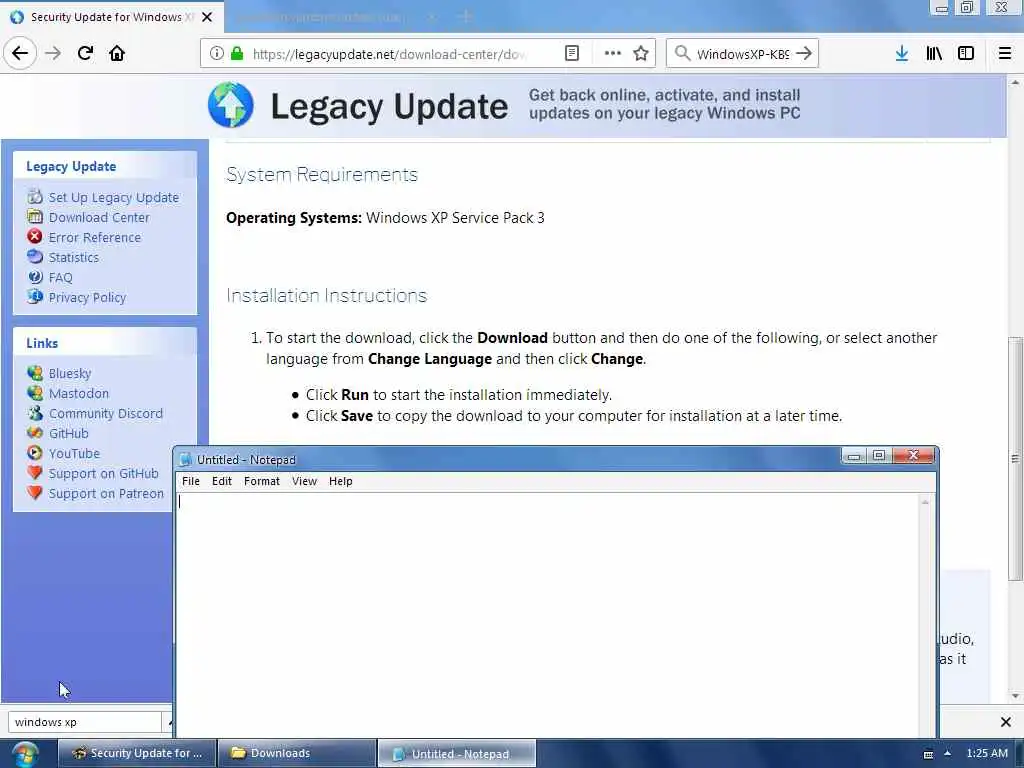1024x768 pixels.
Task: Open Notepad File menu
Action: [x=191, y=481]
